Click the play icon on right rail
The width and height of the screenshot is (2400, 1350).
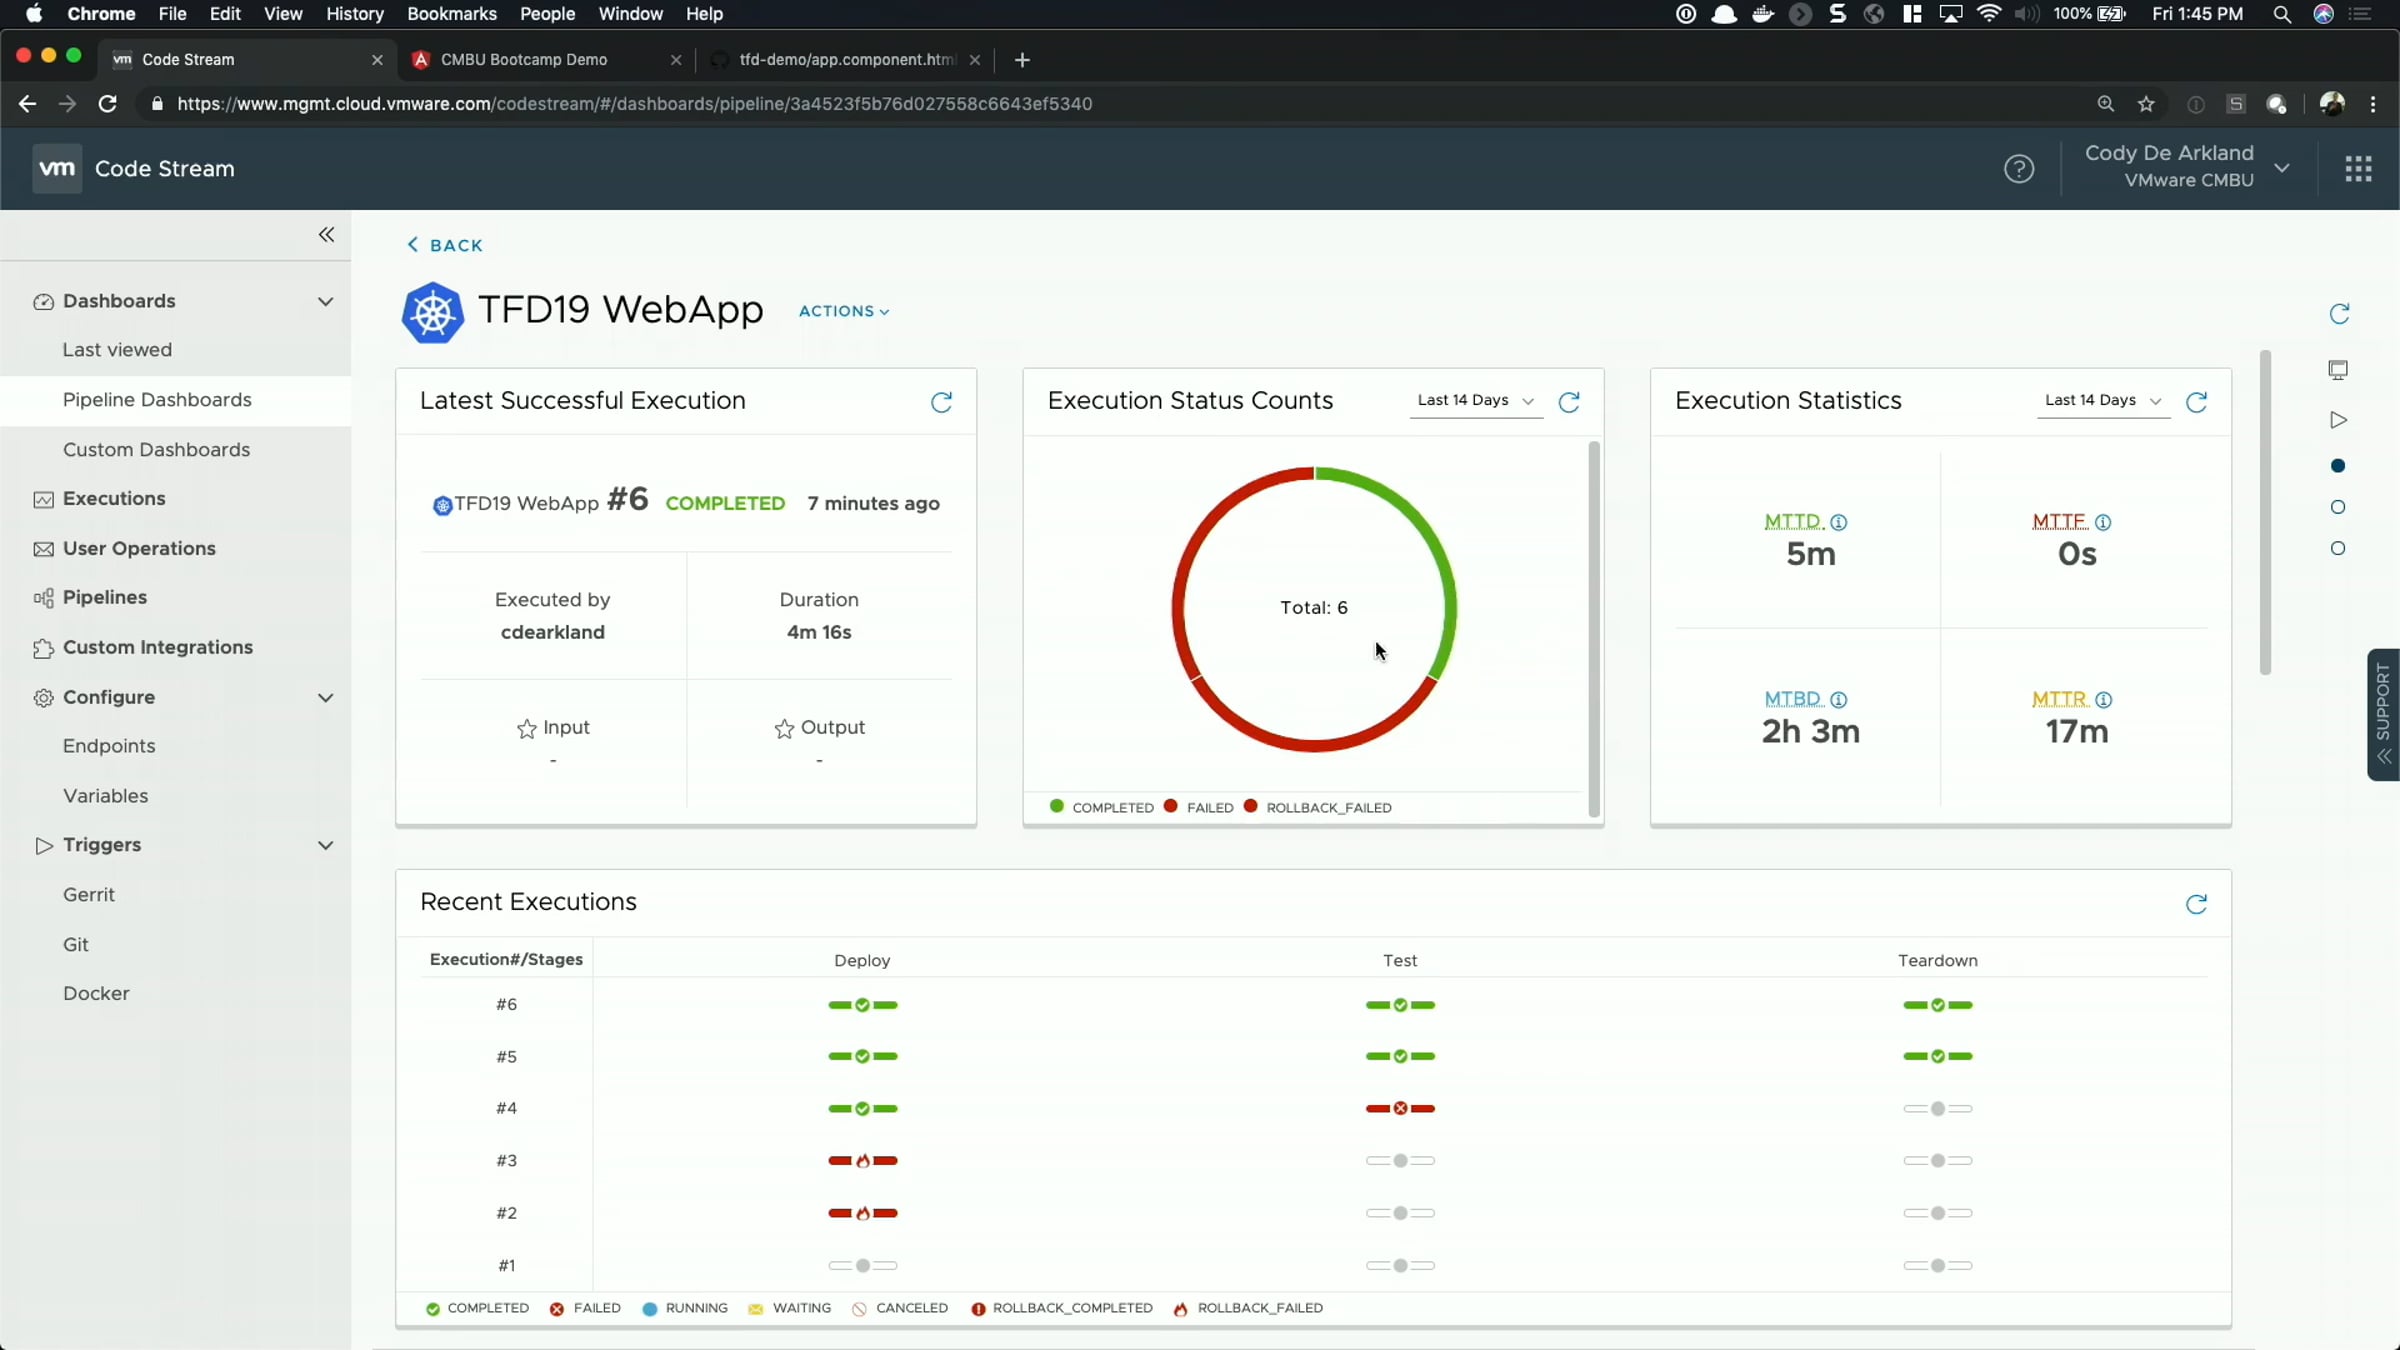coord(2338,420)
